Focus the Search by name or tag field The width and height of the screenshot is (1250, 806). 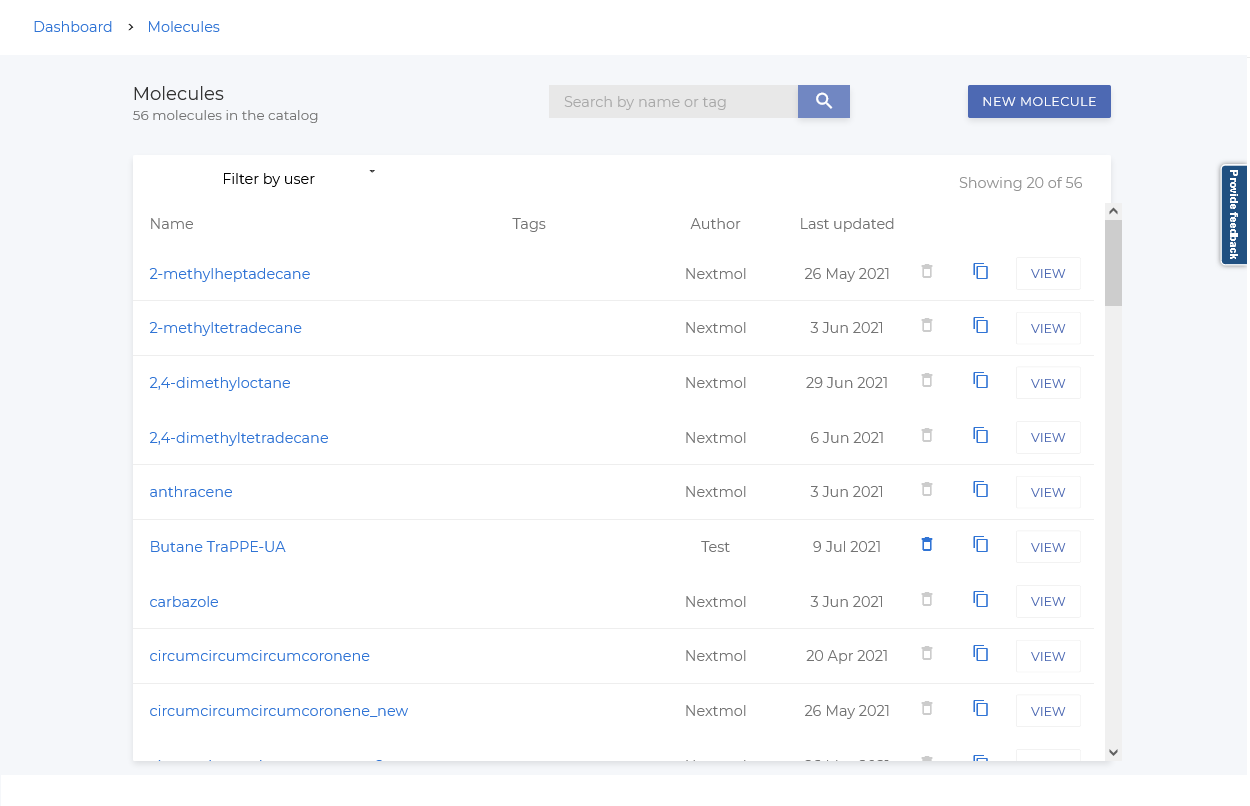(672, 101)
